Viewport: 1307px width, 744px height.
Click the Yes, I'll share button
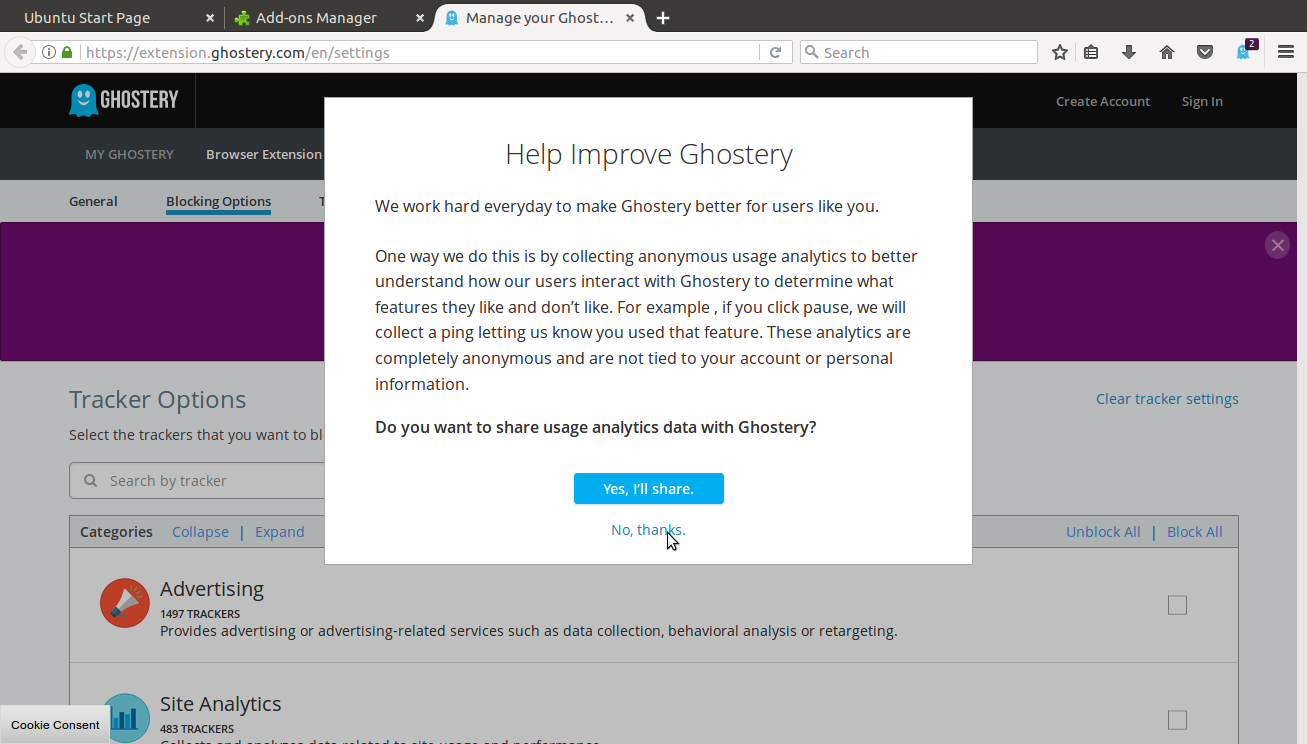pyautogui.click(x=648, y=488)
